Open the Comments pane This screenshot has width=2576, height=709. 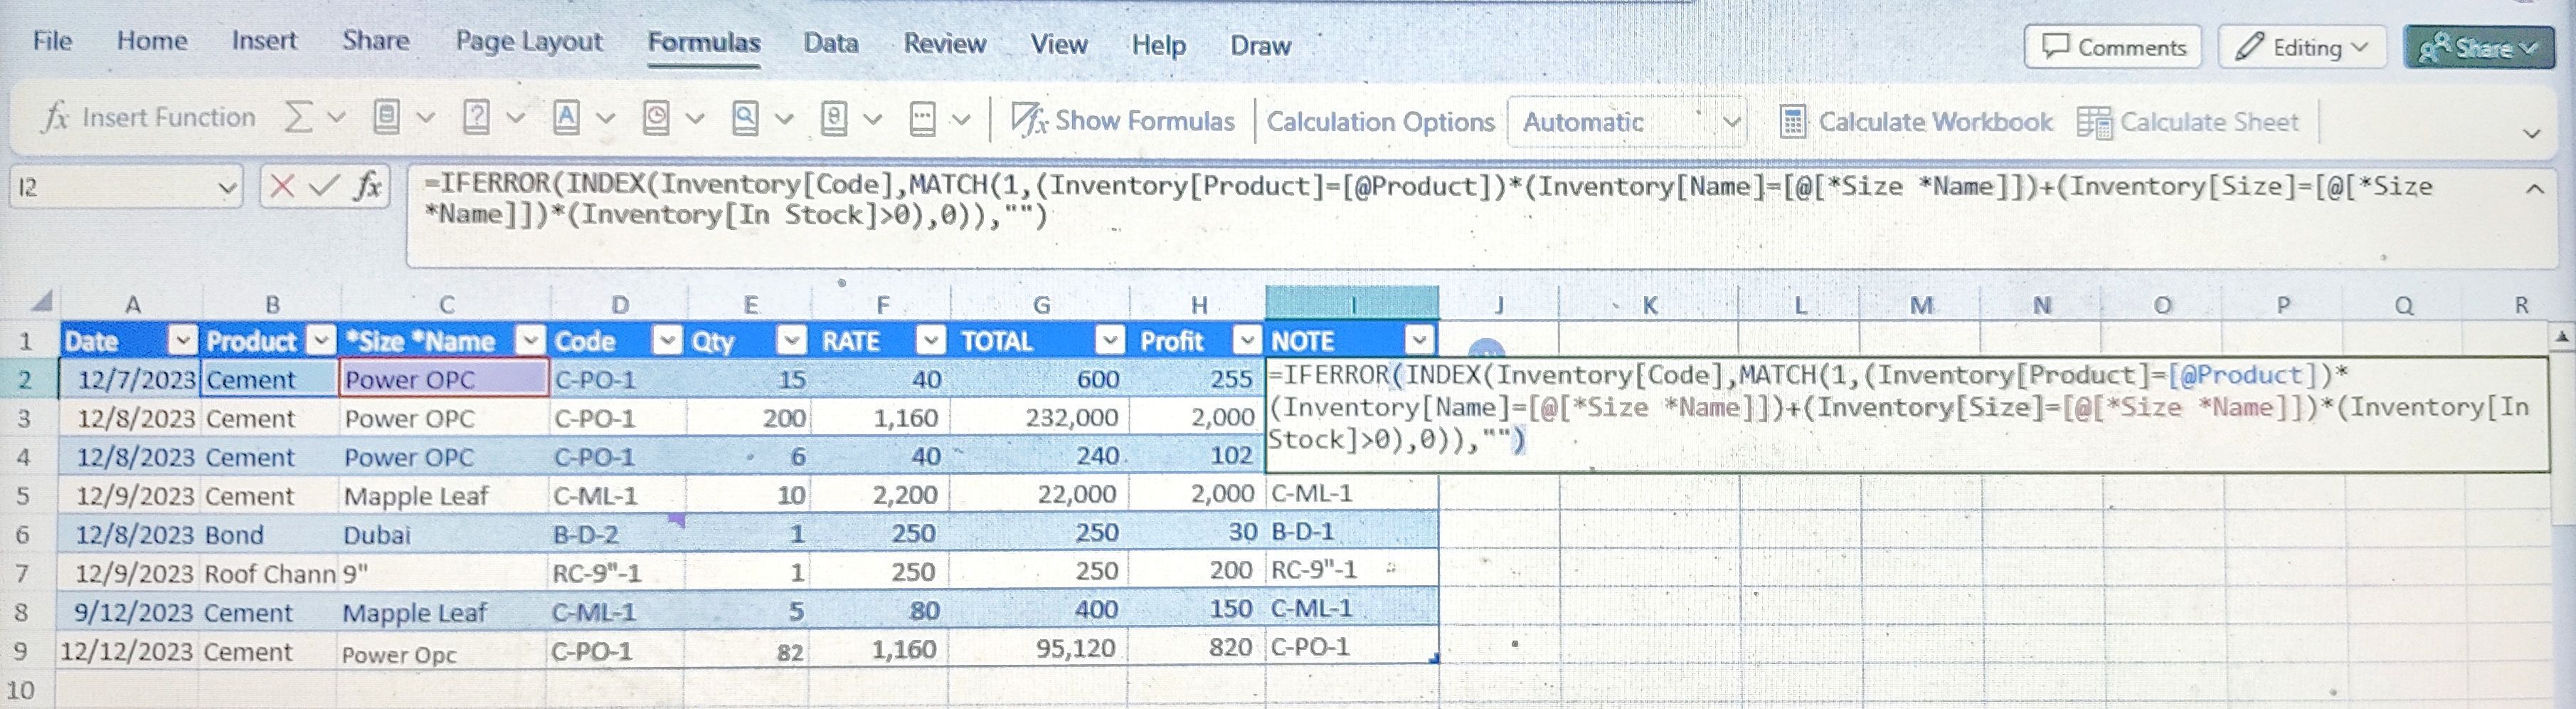click(x=2113, y=47)
